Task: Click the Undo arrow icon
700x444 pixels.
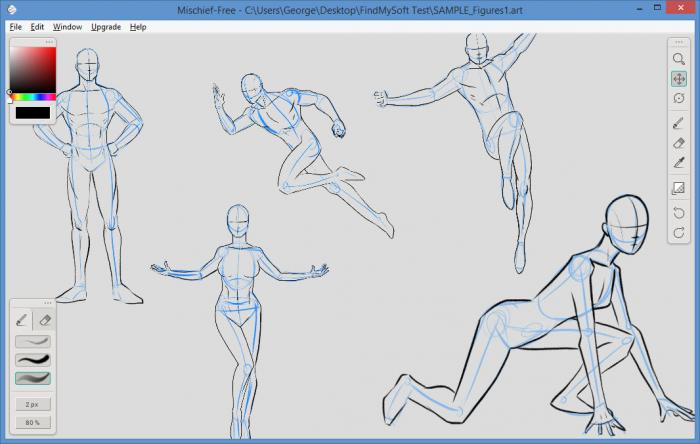Action: (679, 213)
